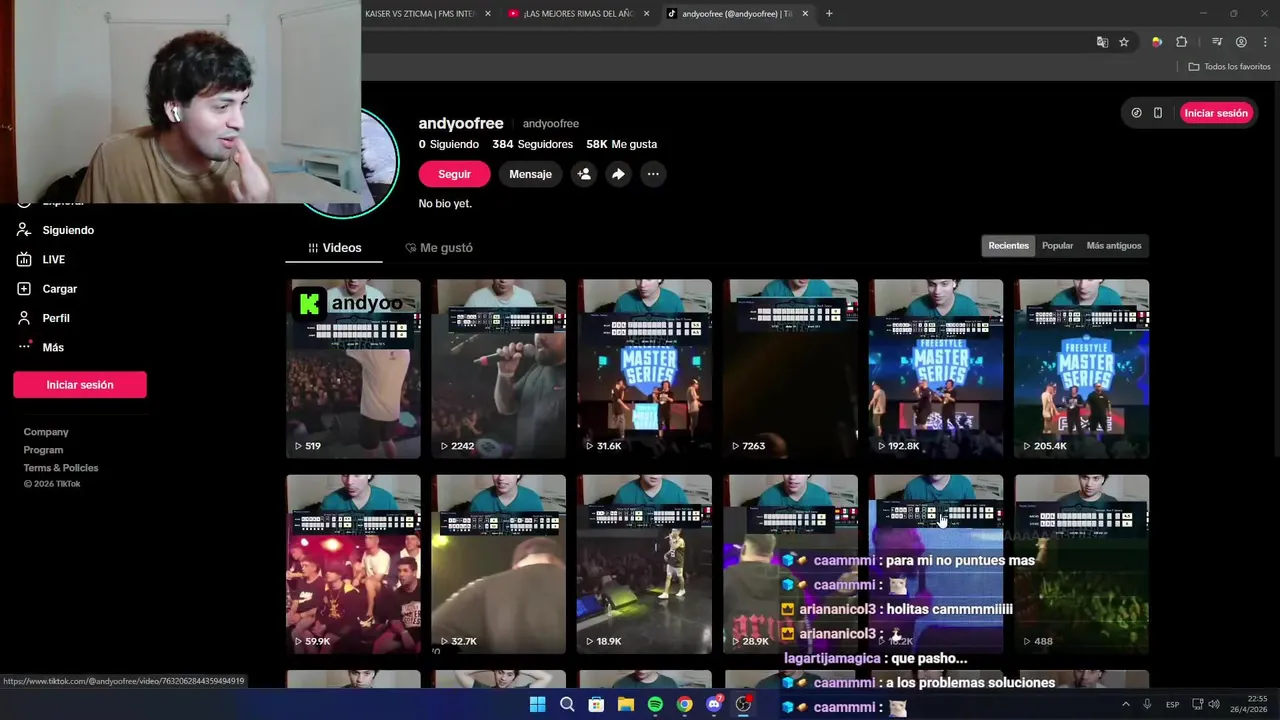The image size is (1280, 720).
Task: Open Todos los favoritos bookmarks folder
Action: click(1229, 66)
